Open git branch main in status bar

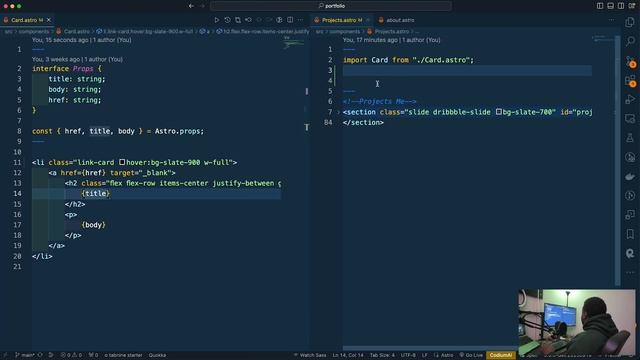click(24, 355)
